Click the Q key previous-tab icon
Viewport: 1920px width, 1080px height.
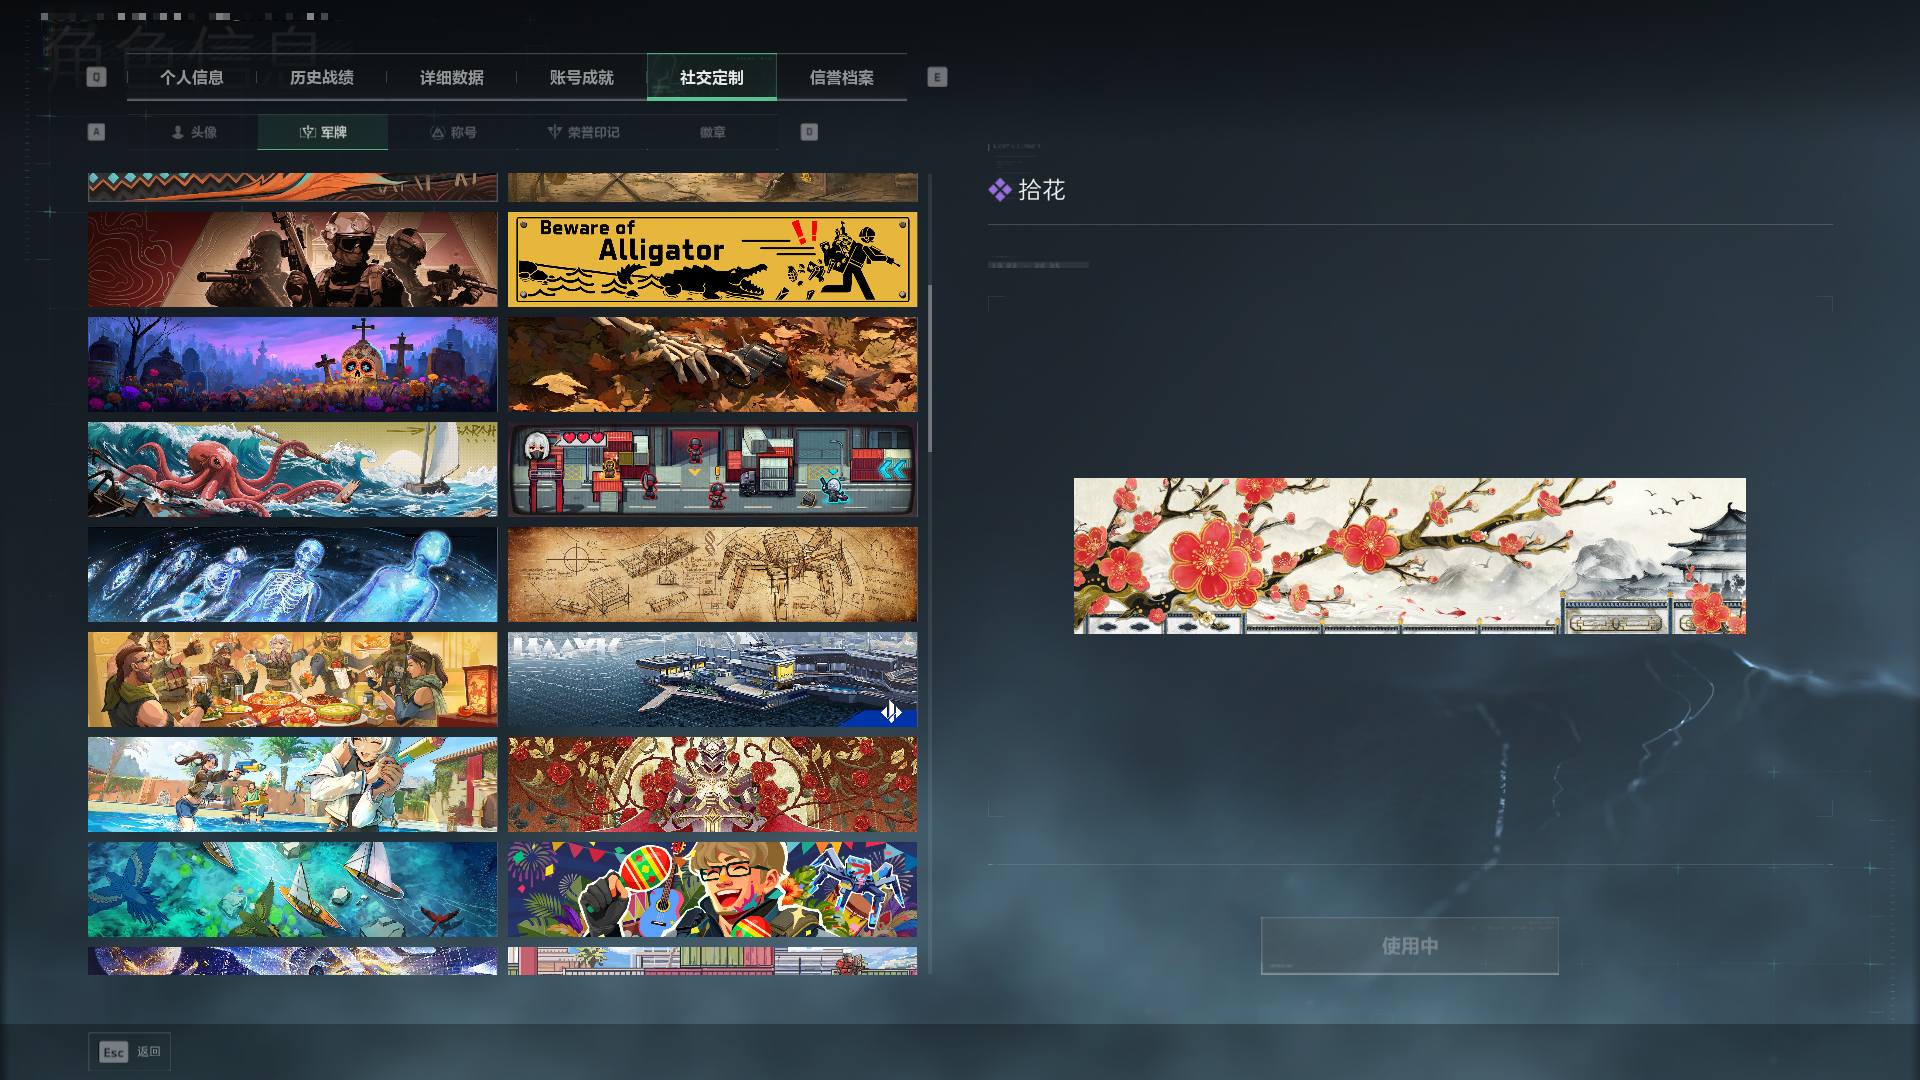tap(96, 77)
